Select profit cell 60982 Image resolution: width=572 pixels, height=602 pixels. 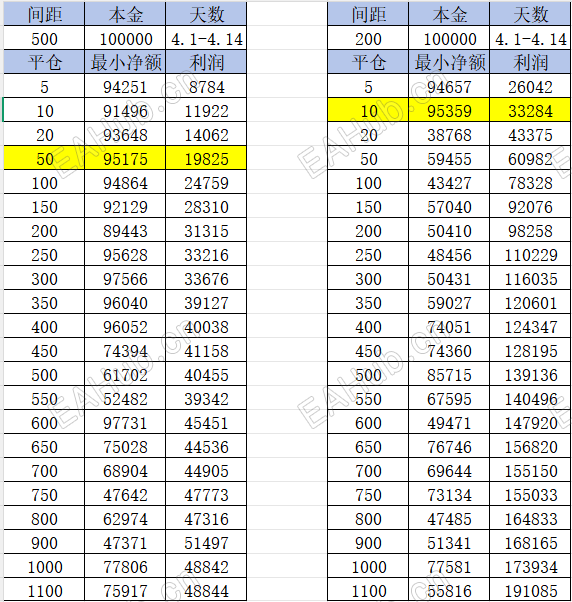pyautogui.click(x=530, y=158)
